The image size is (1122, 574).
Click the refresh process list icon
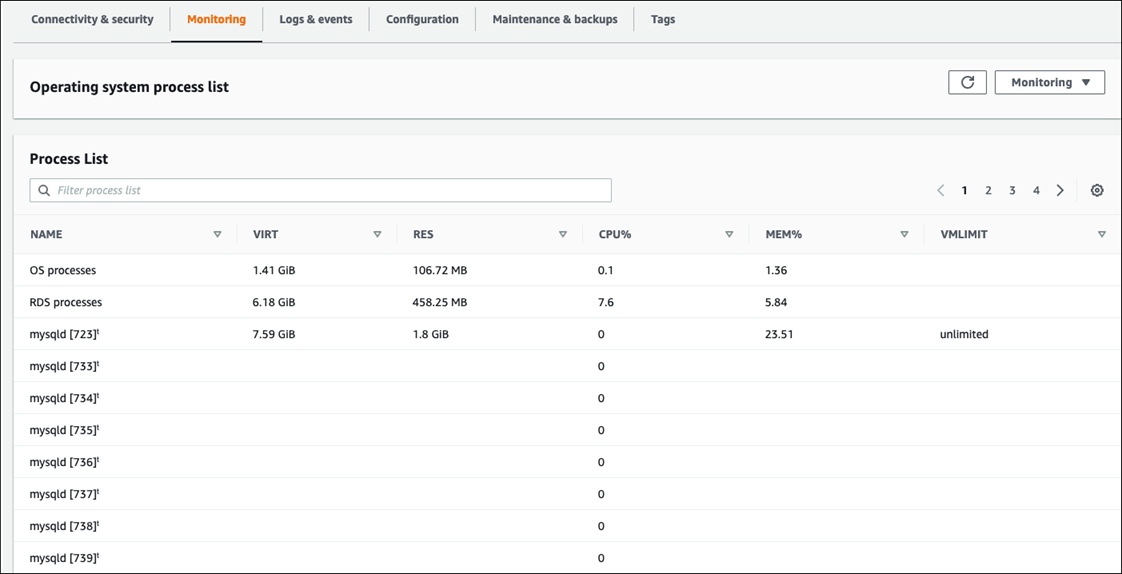pos(967,83)
